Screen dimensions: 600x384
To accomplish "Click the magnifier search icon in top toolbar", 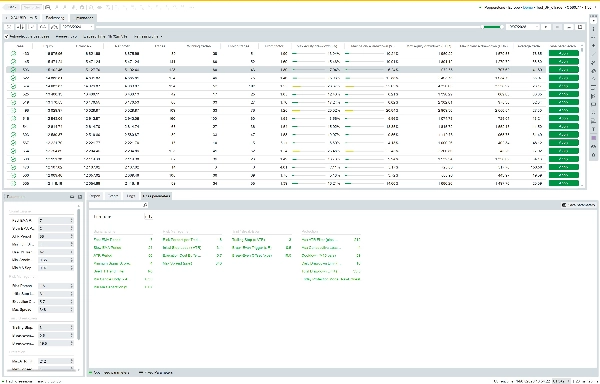I will 48,7.
